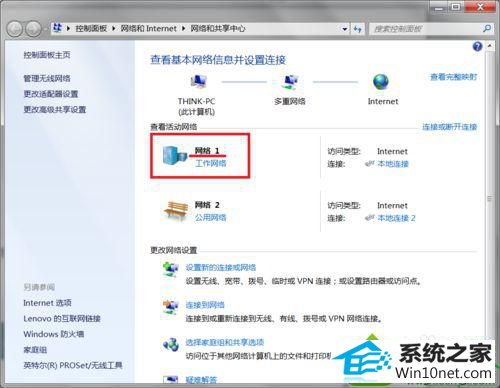The height and width of the screenshot is (388, 500).
Task: Open Windows 防火墙 from the sidebar
Action: (53, 334)
